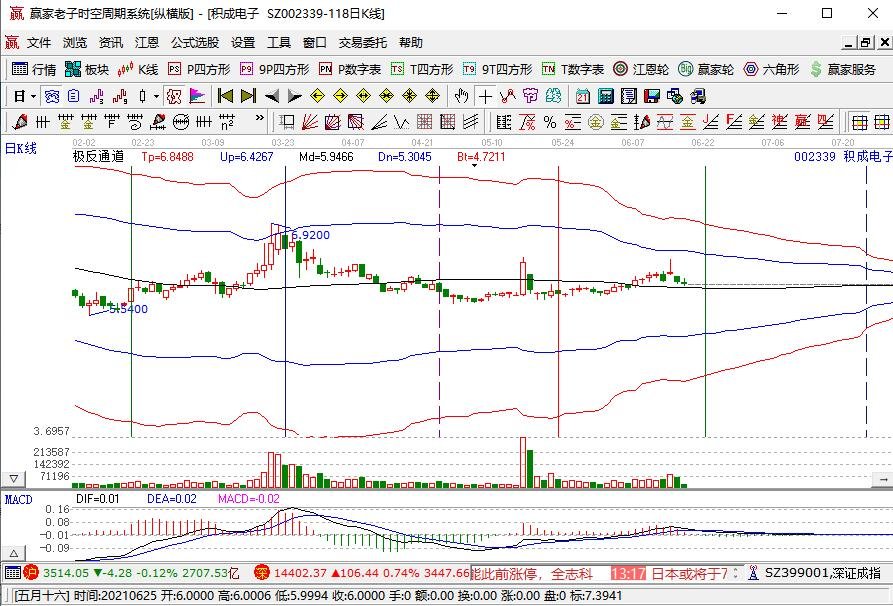Open the 公式选股 menu
Screen dimensions: 893x606
pos(195,43)
